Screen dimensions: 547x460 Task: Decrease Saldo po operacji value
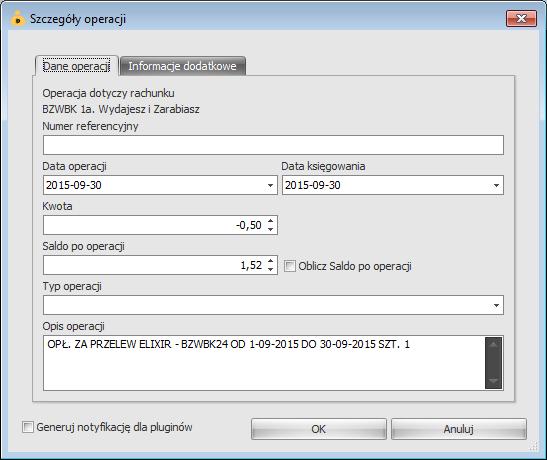click(x=271, y=269)
